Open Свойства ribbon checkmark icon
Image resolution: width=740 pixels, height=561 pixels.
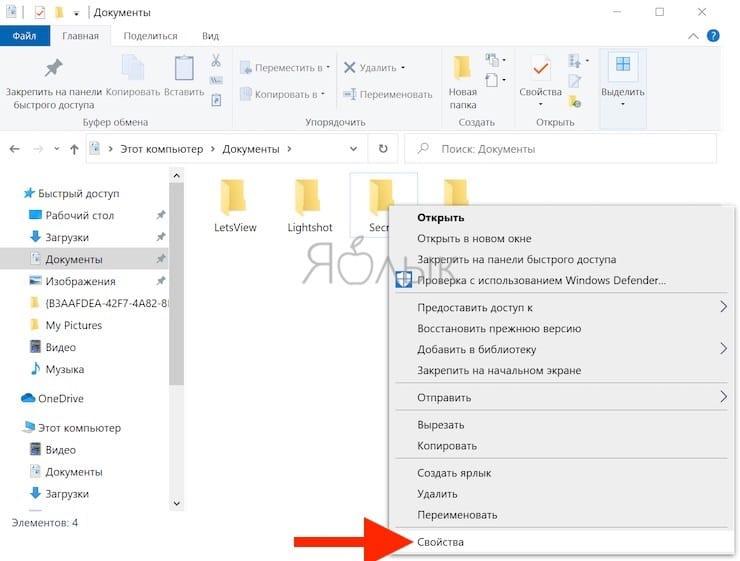point(540,68)
